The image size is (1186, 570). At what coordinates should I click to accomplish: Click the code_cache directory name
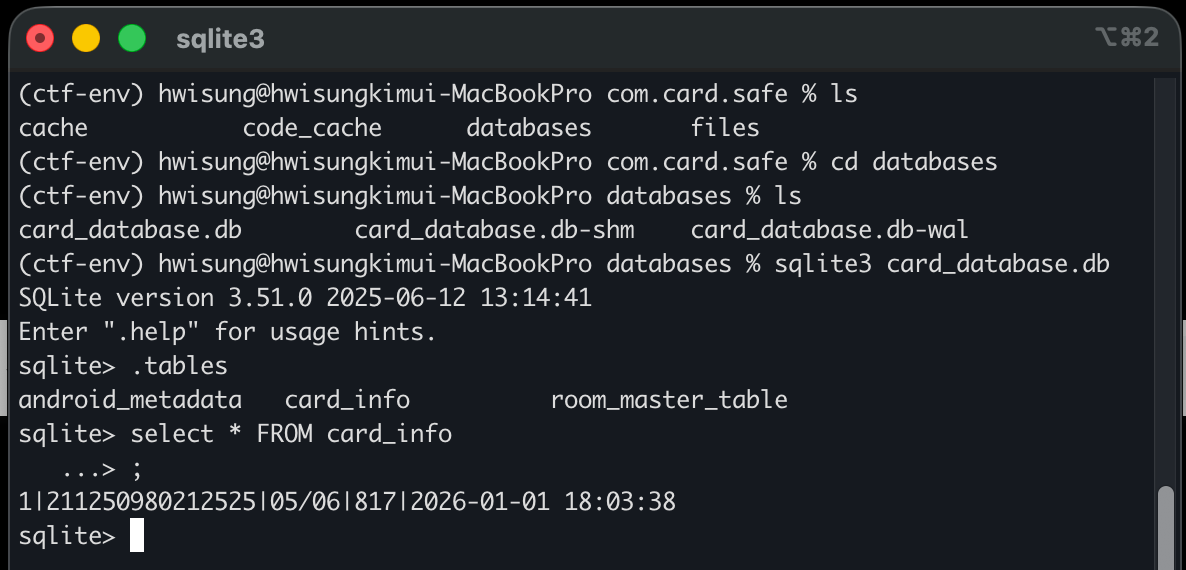(x=312, y=128)
